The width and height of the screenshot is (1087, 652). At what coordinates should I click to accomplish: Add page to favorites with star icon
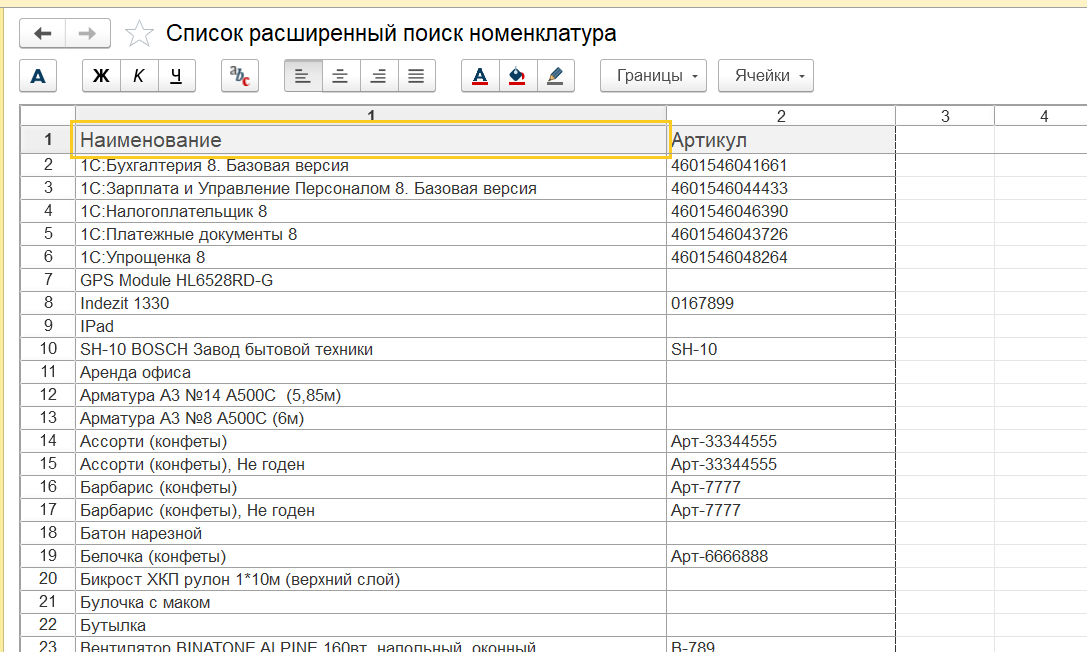tap(139, 33)
